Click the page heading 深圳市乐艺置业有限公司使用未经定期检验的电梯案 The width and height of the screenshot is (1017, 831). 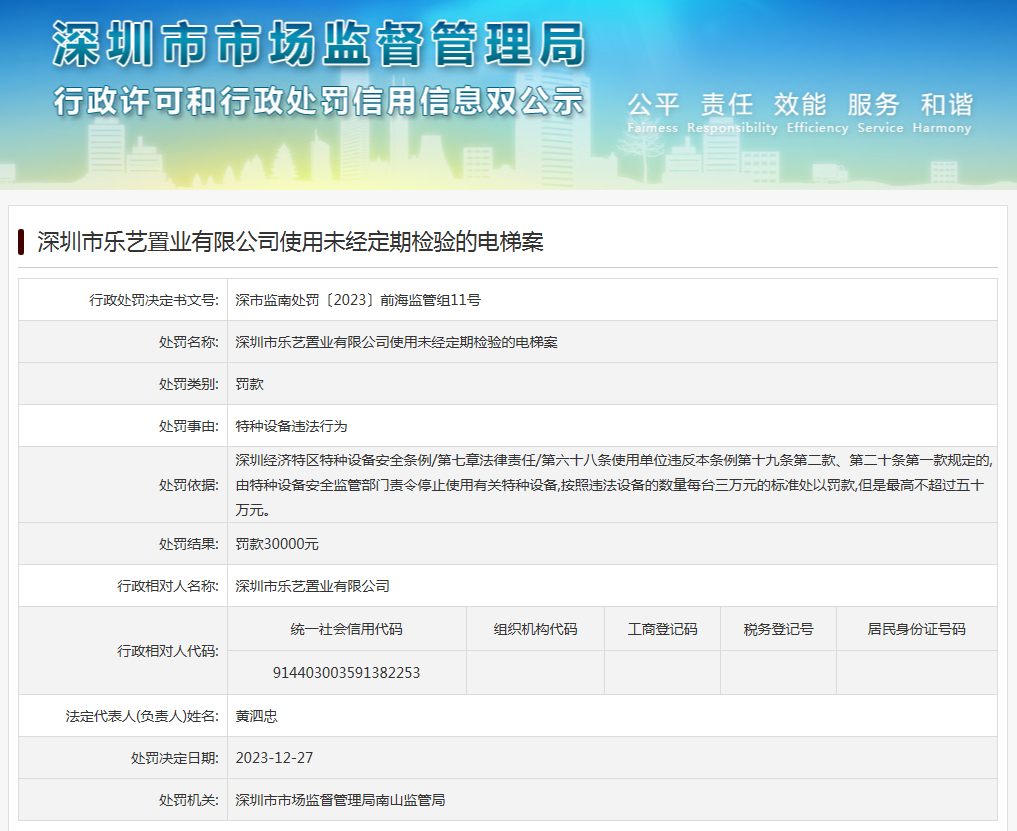click(x=290, y=242)
